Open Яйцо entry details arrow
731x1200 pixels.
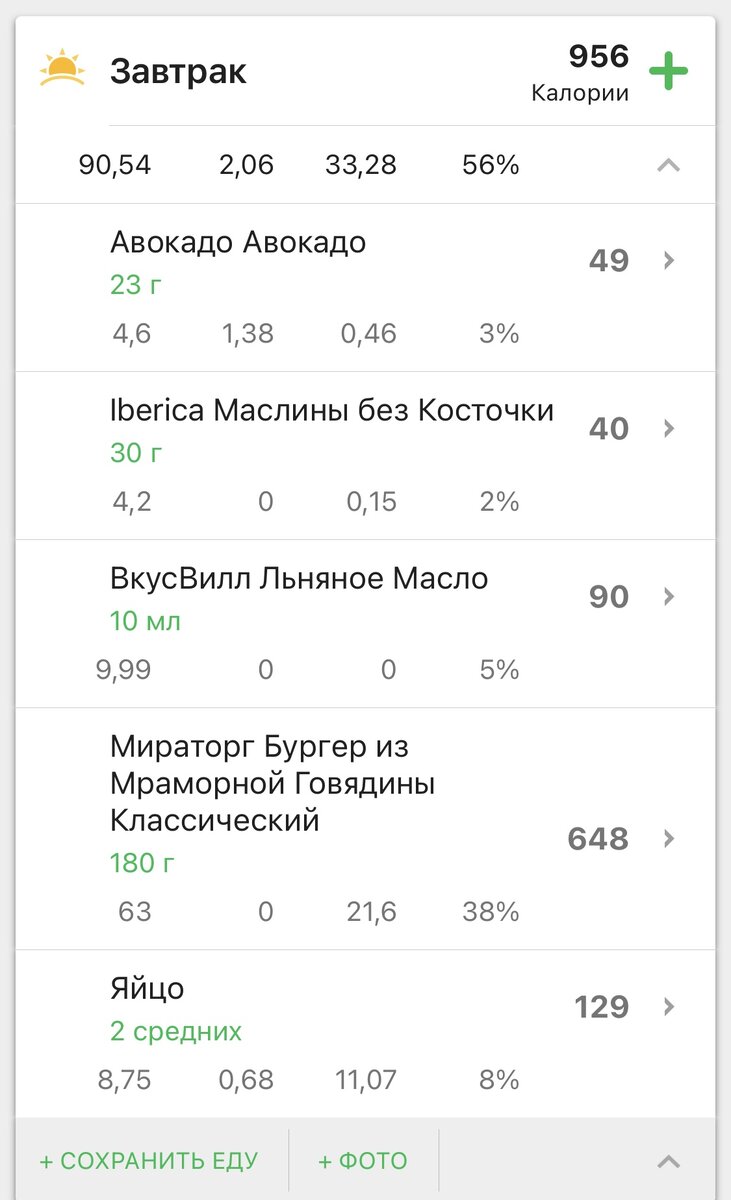click(x=669, y=1006)
